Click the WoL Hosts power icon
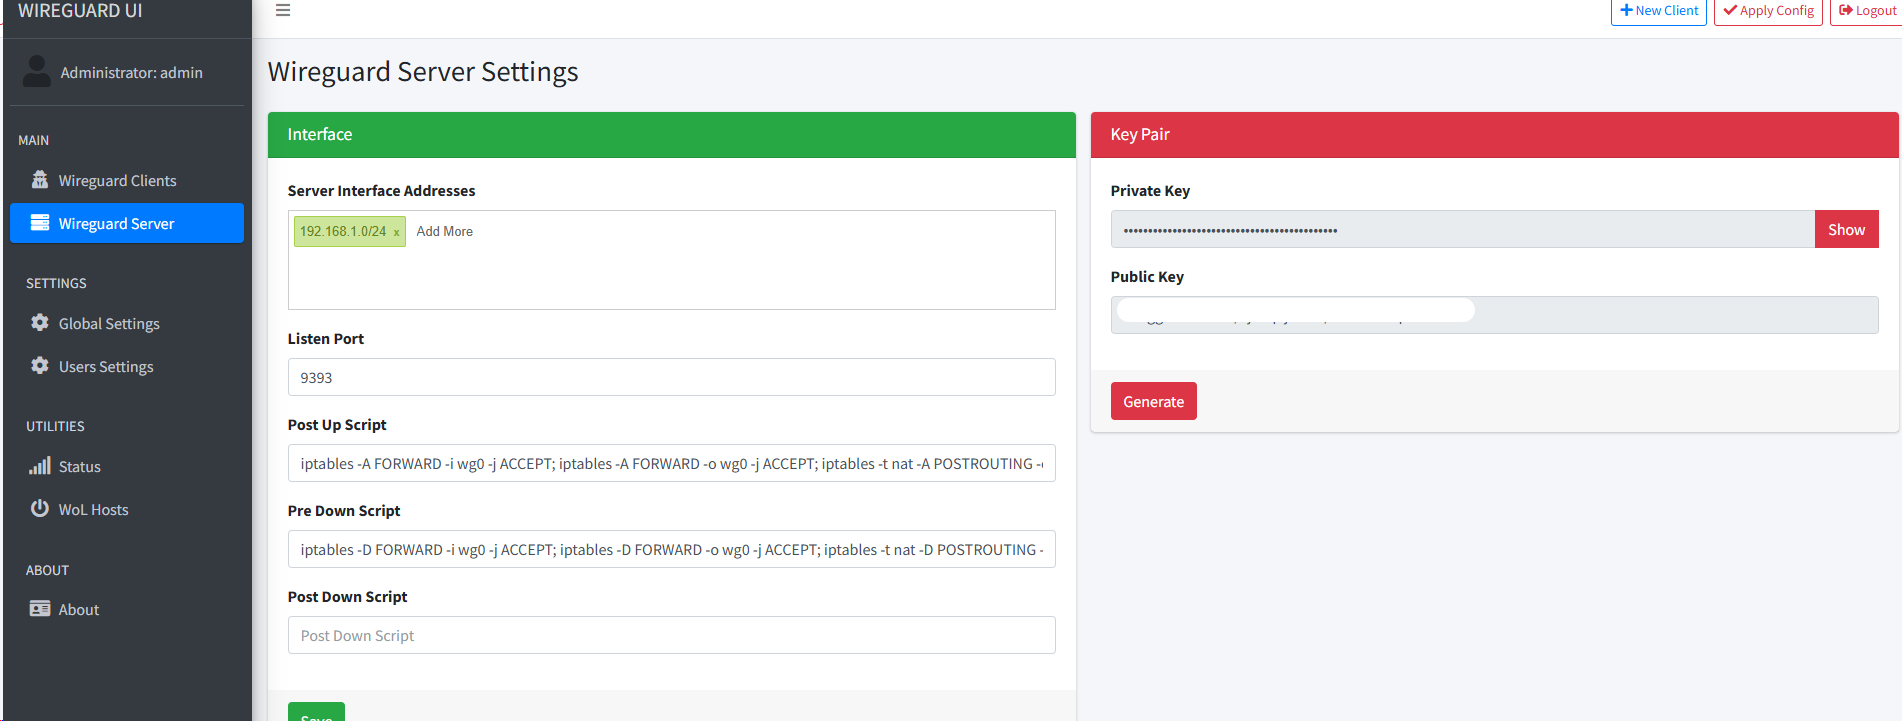 tap(40, 508)
